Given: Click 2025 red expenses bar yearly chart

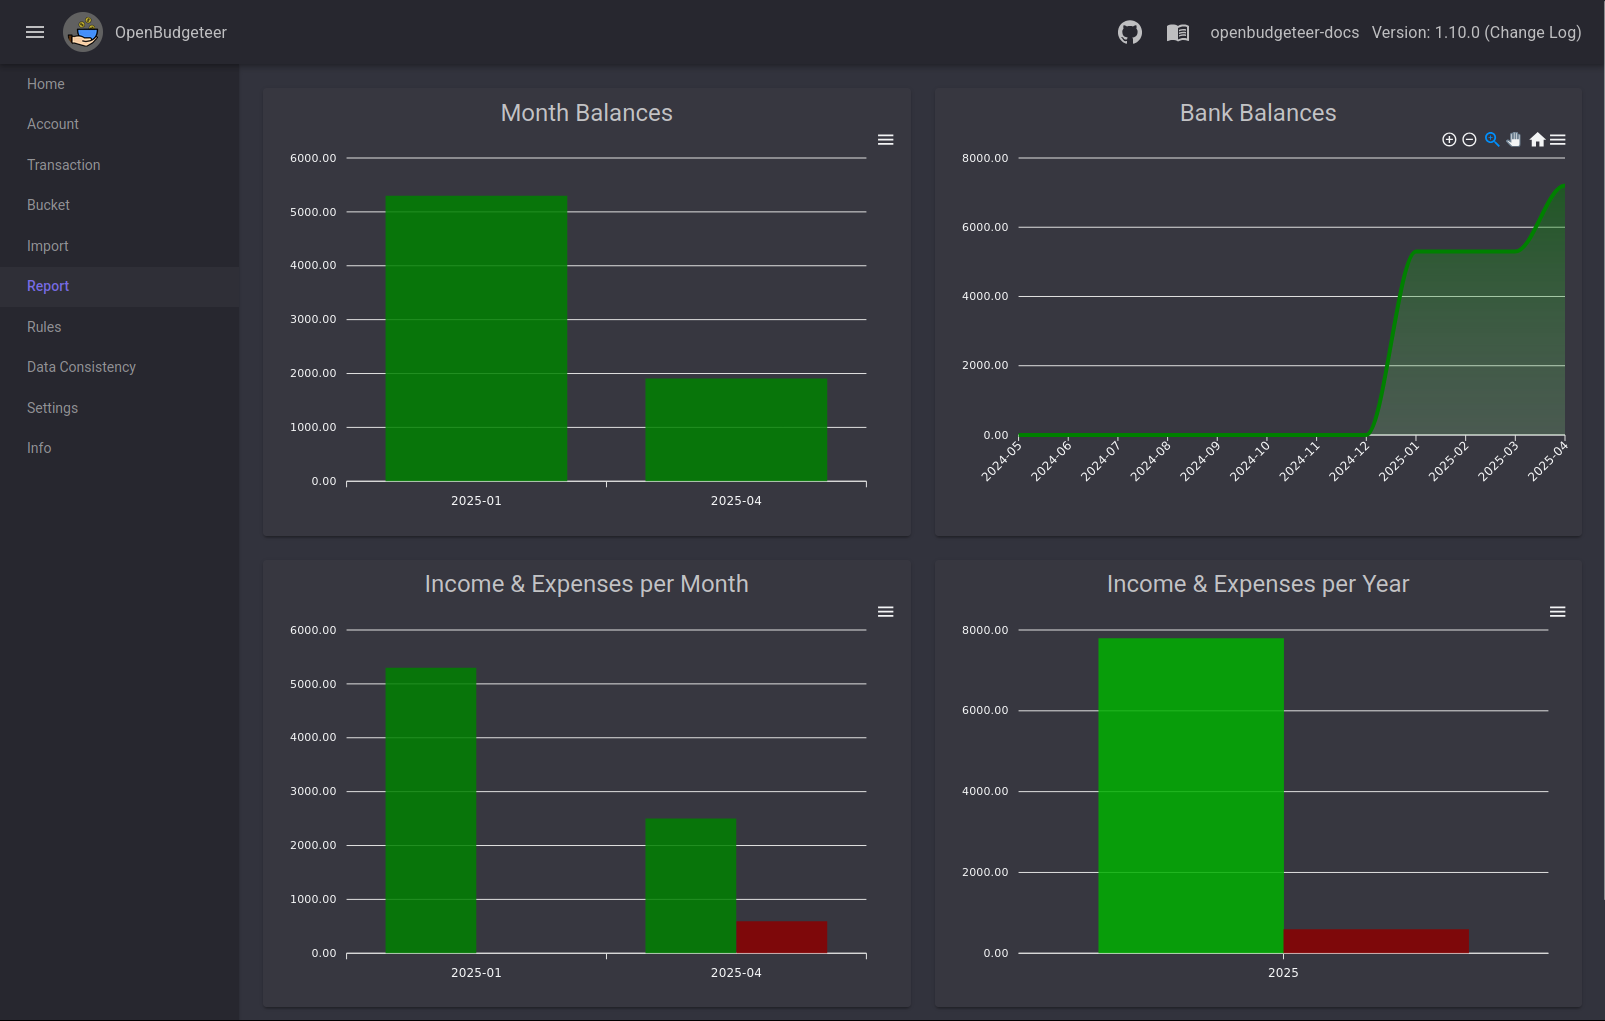Looking at the screenshot, I should (1376, 941).
